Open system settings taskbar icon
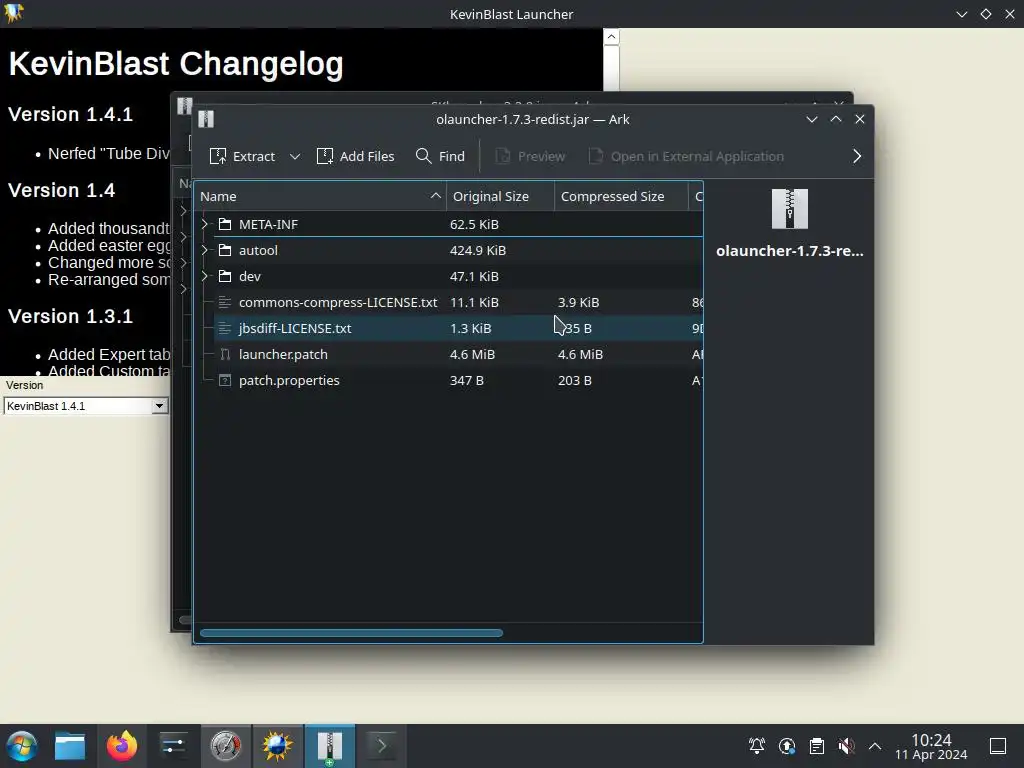 [x=173, y=746]
